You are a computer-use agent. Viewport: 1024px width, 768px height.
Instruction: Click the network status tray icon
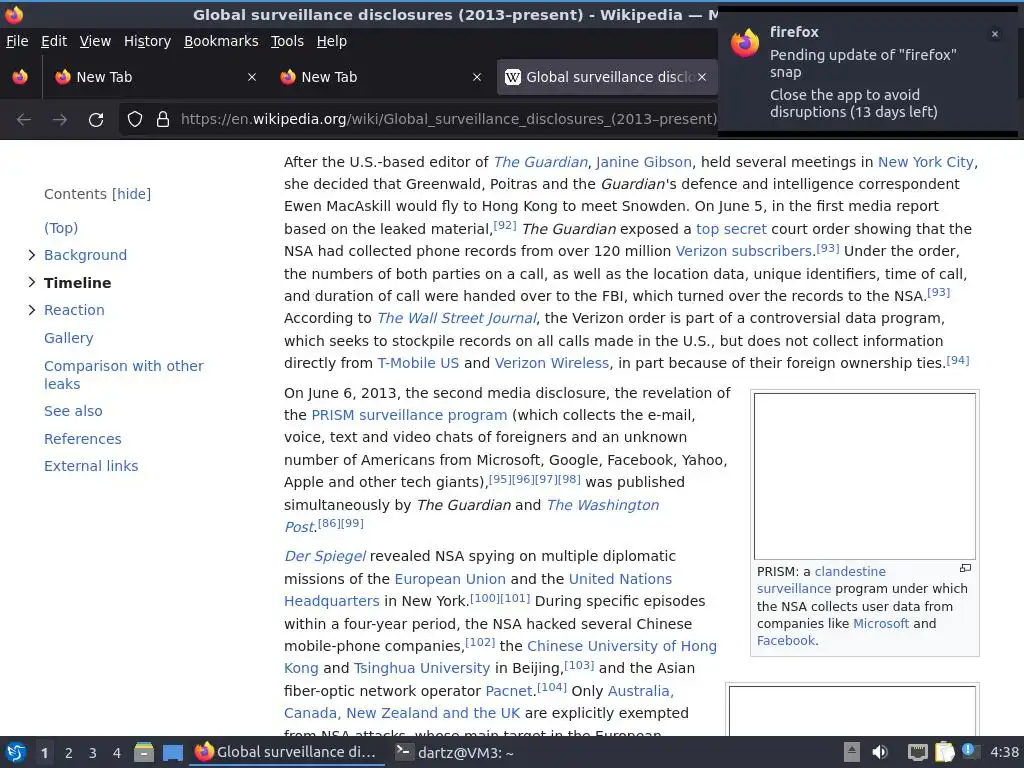click(917, 752)
